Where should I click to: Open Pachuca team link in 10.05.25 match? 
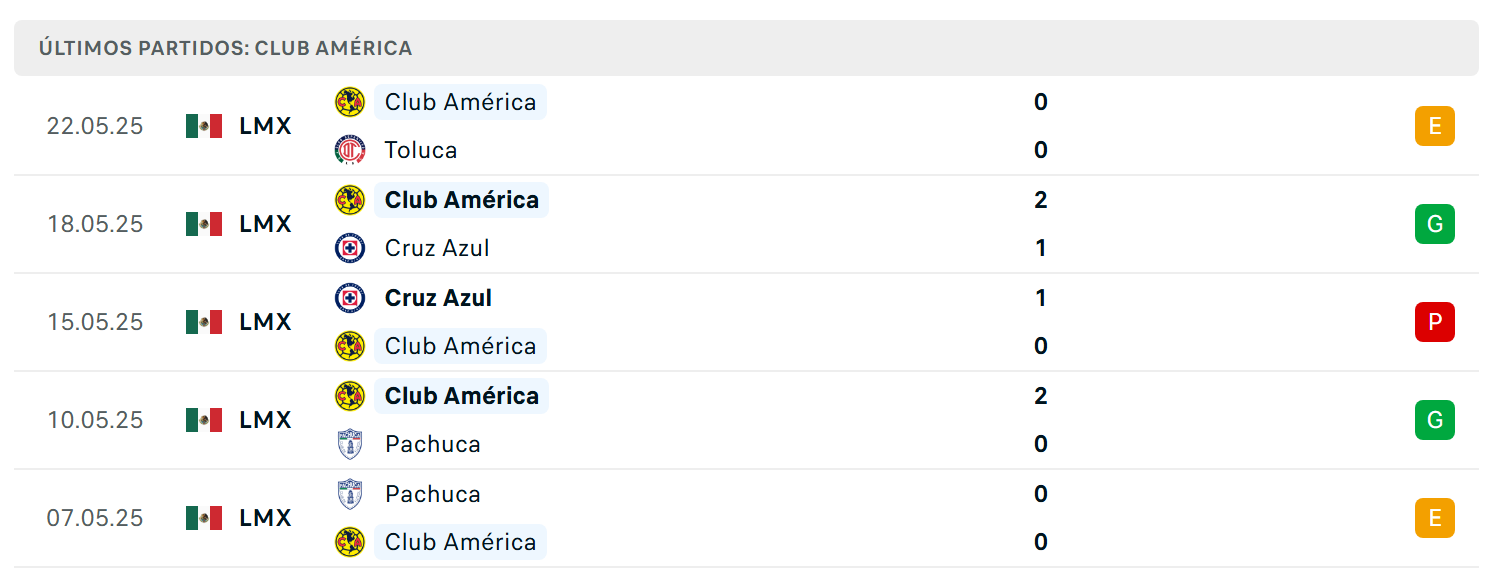[x=433, y=444]
